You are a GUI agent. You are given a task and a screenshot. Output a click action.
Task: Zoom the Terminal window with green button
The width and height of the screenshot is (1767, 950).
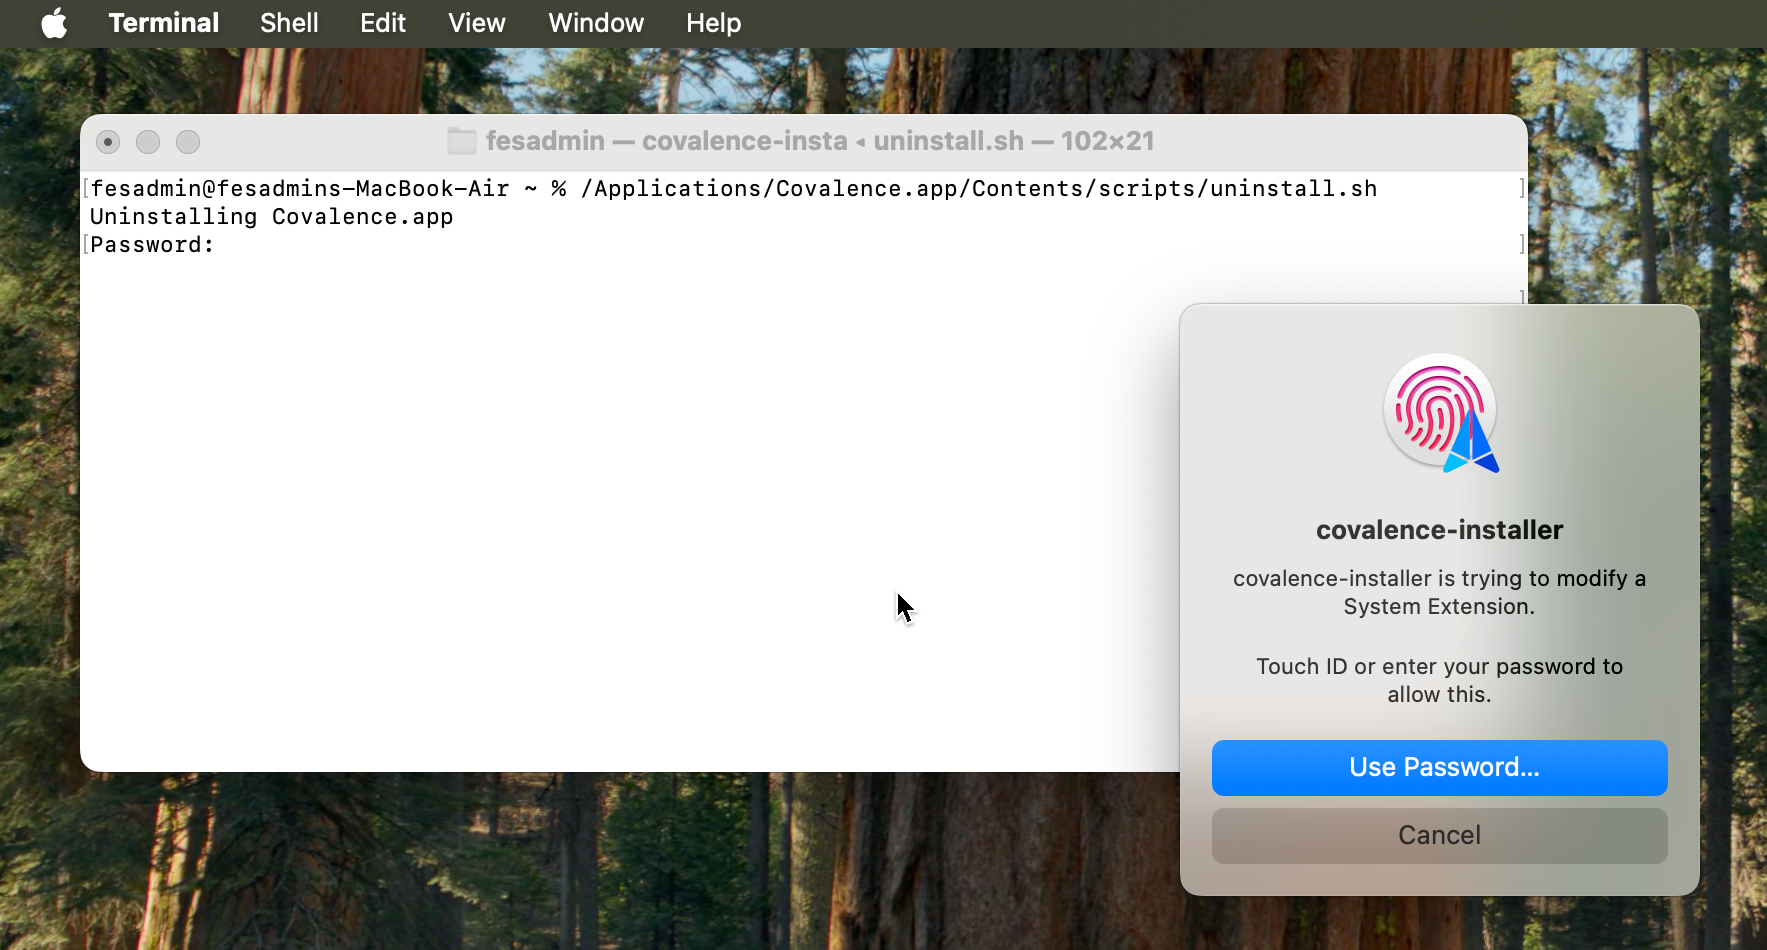click(x=188, y=142)
